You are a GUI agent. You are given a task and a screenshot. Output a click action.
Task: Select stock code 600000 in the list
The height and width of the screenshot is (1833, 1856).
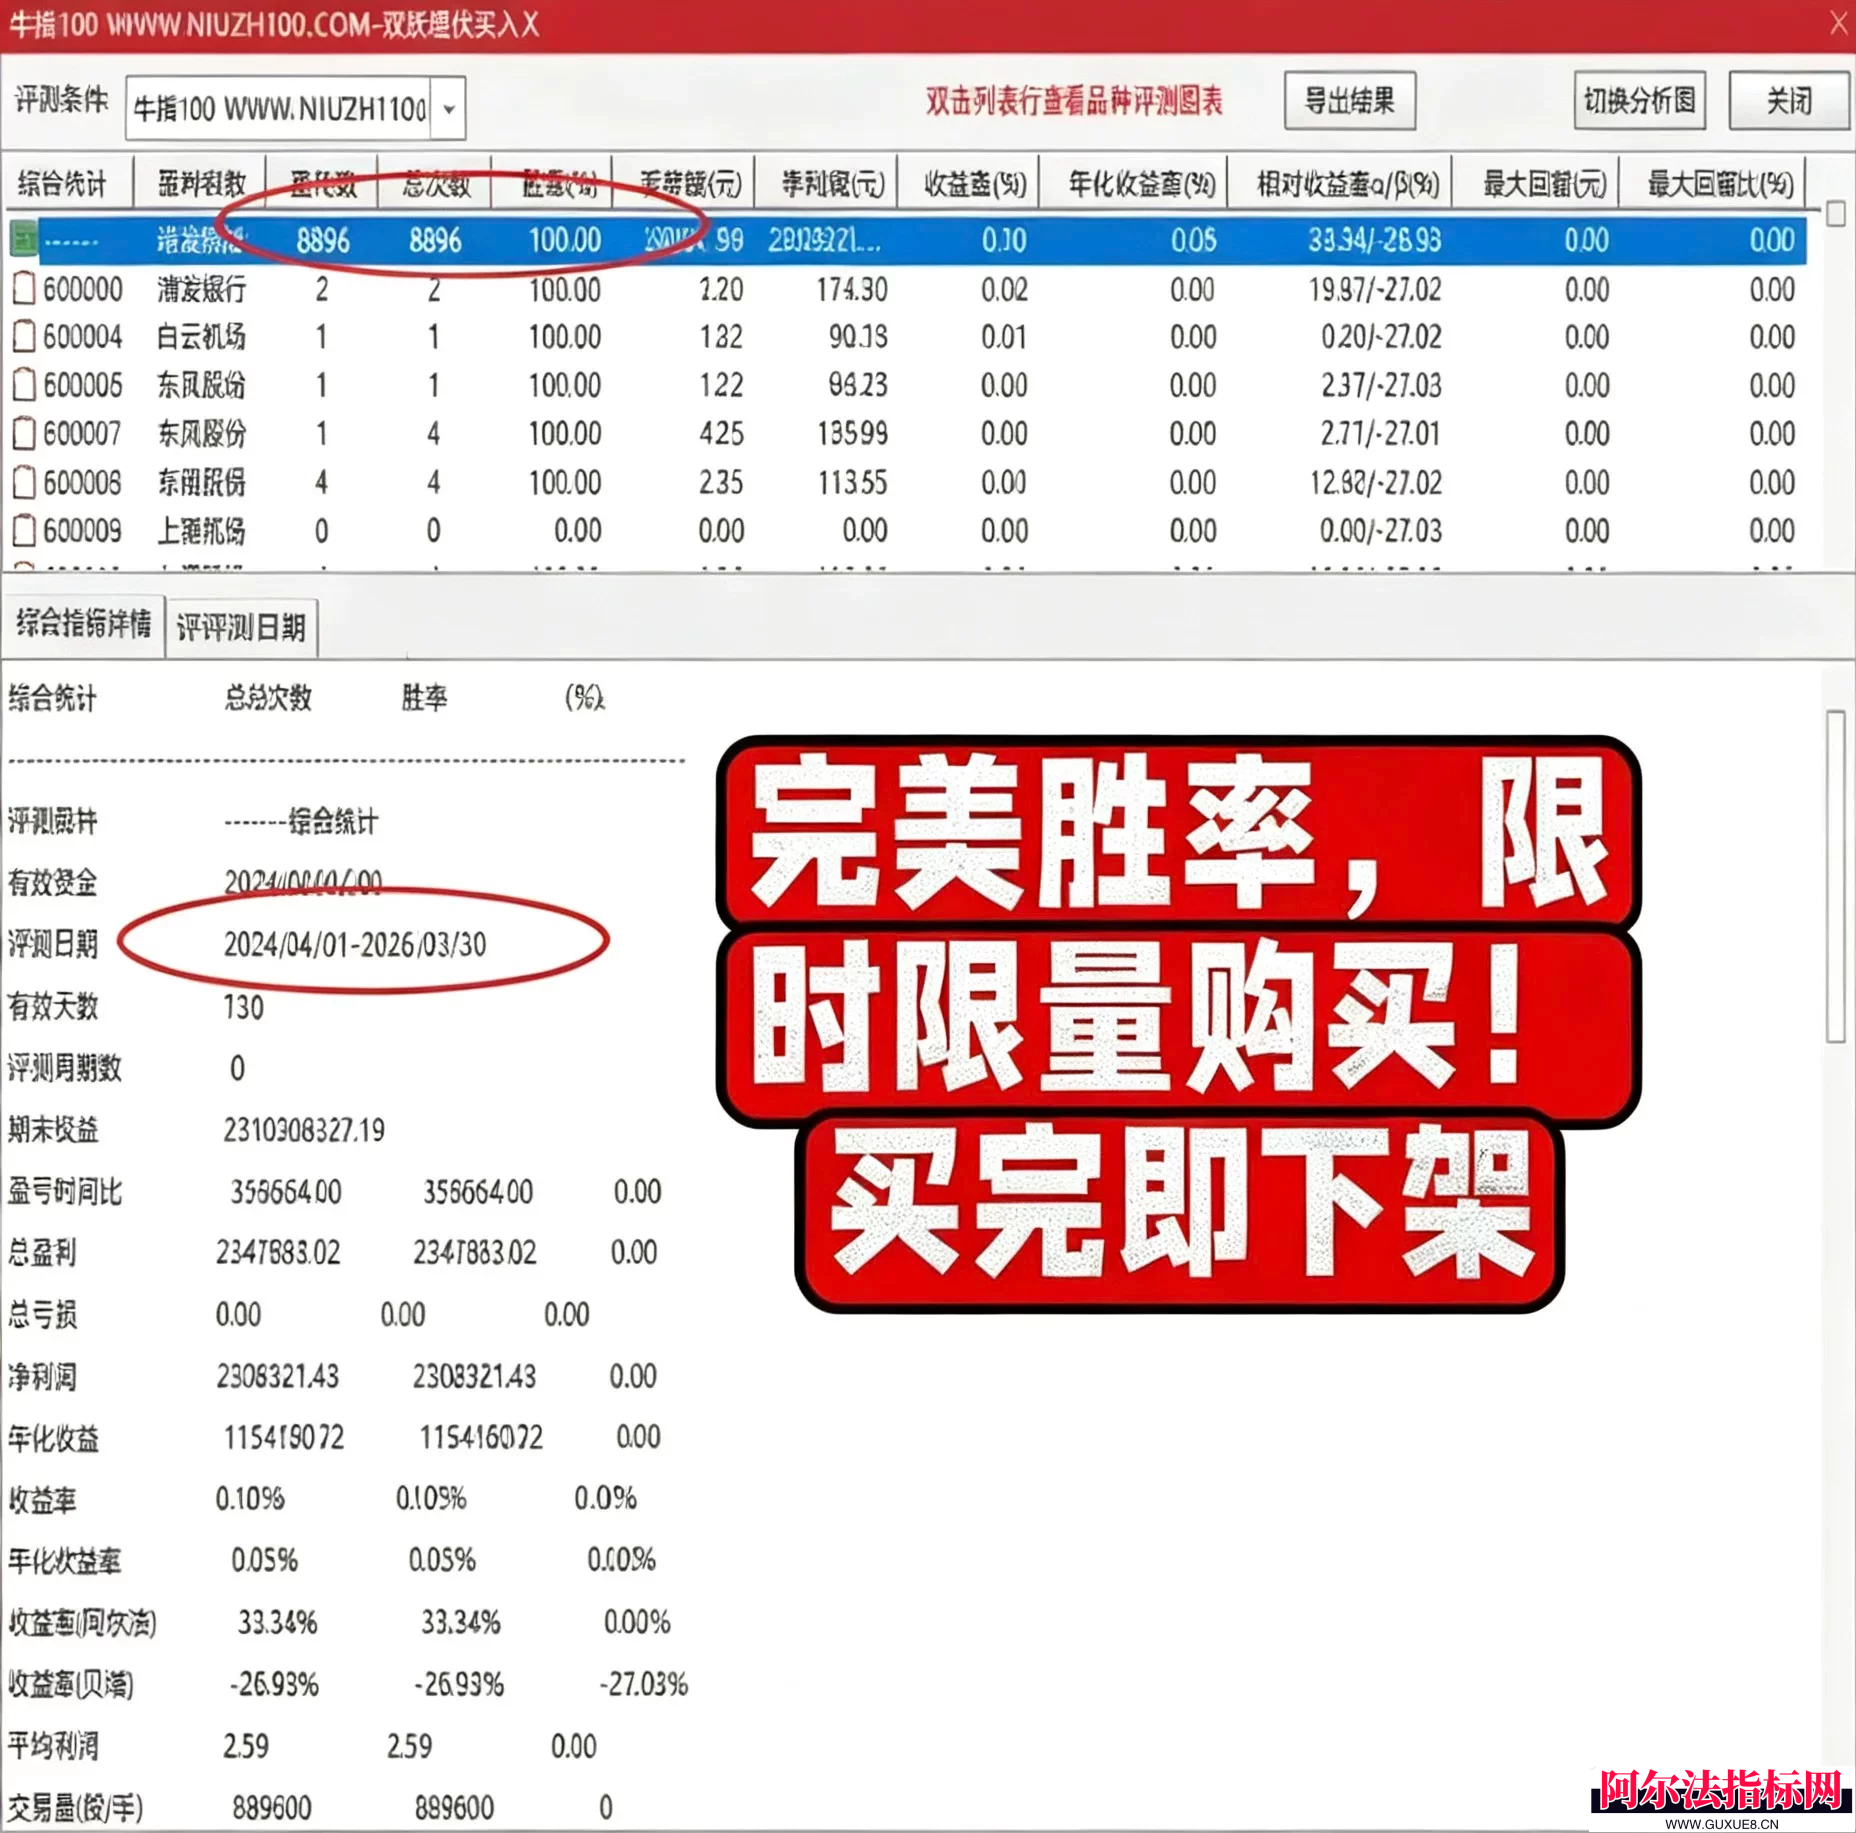[83, 289]
